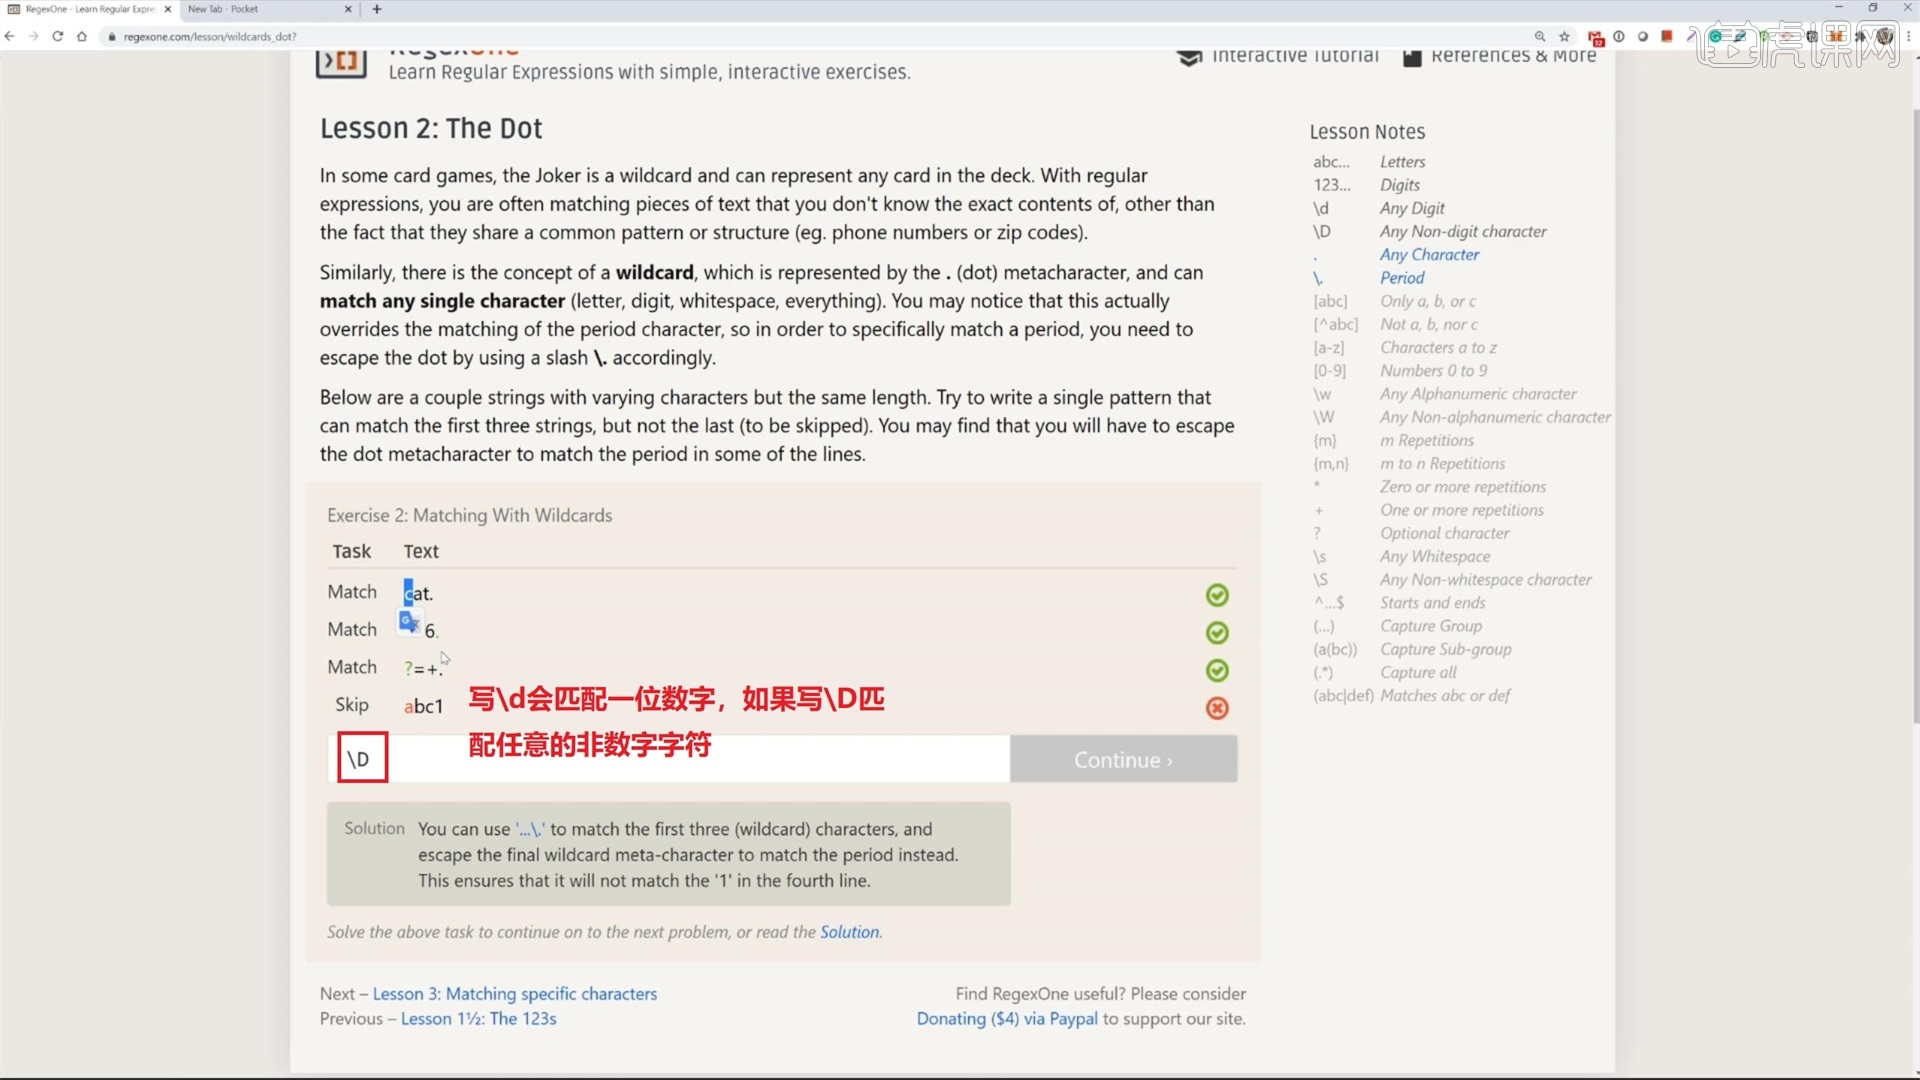This screenshot has height=1080, width=1920.
Task: Click the green checkmark beside cat.
Action: click(x=1217, y=595)
